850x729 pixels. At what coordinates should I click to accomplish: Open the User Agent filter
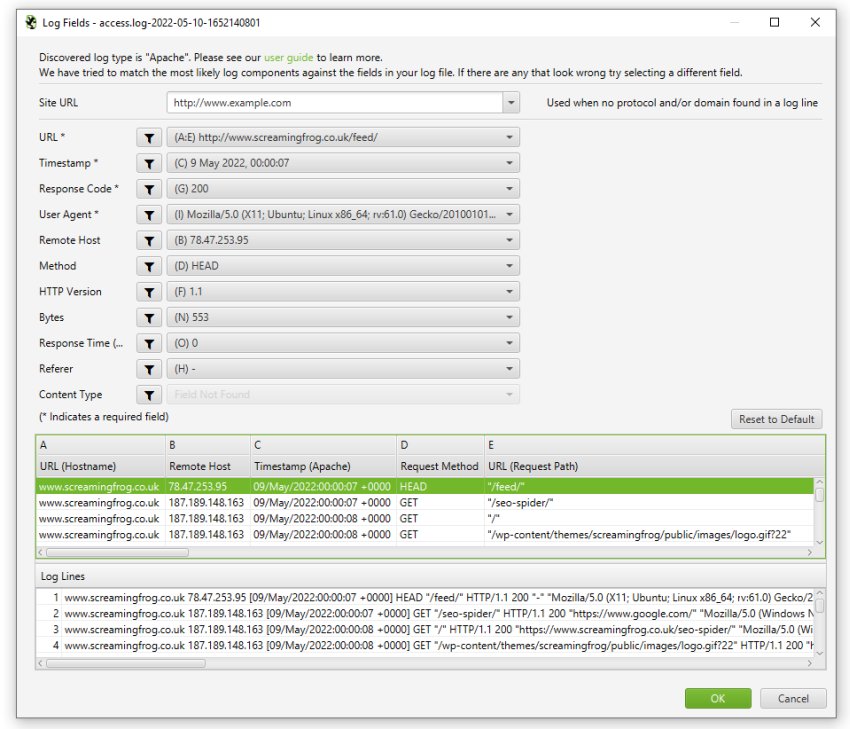(x=148, y=214)
